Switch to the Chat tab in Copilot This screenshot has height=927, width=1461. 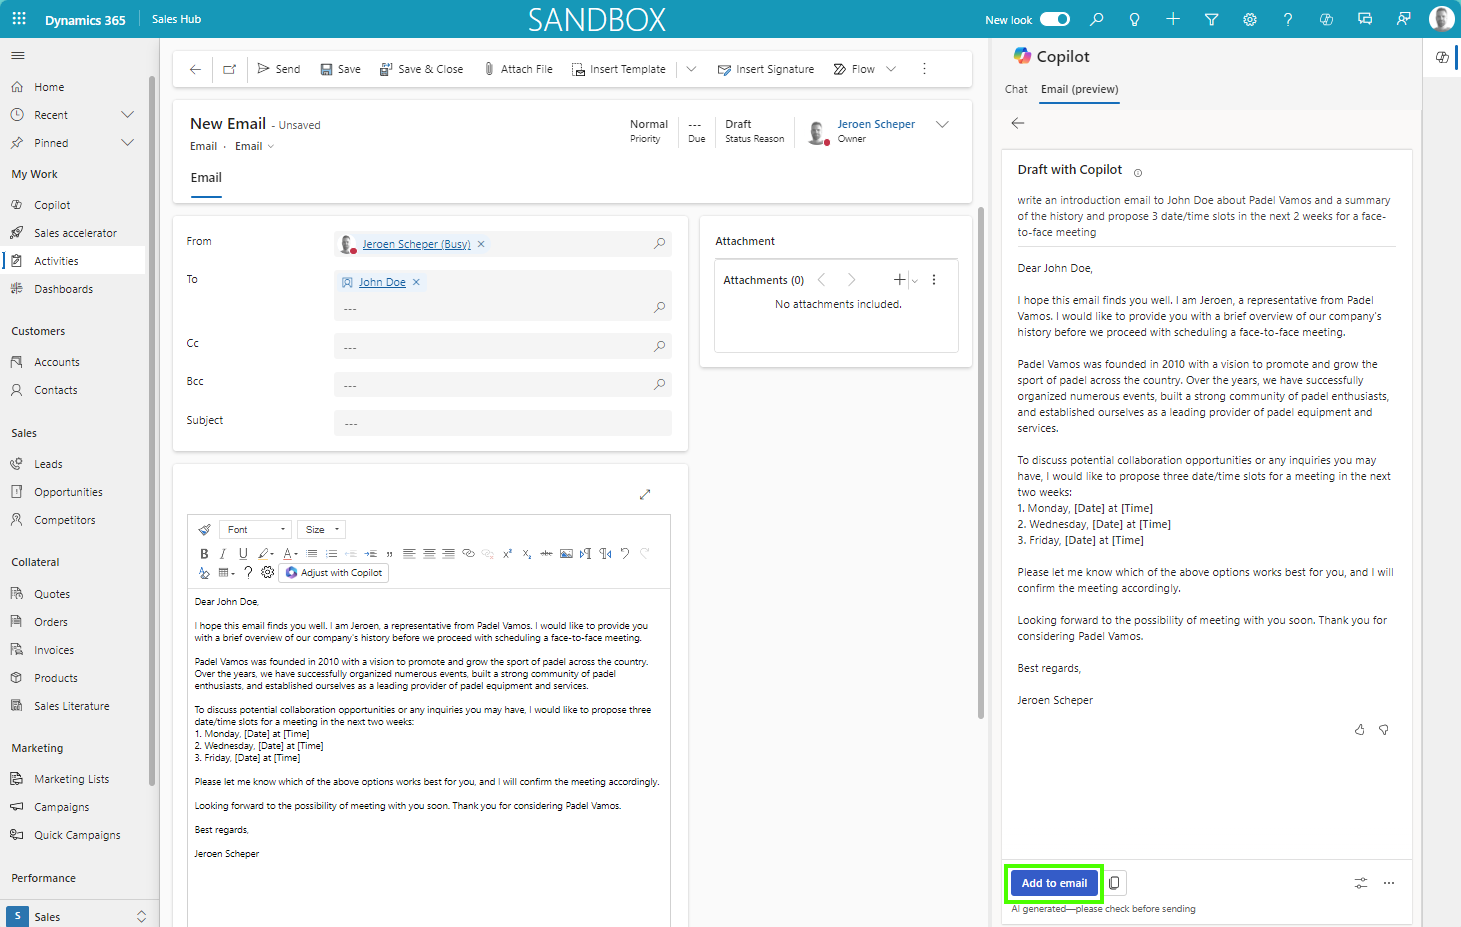(1016, 89)
